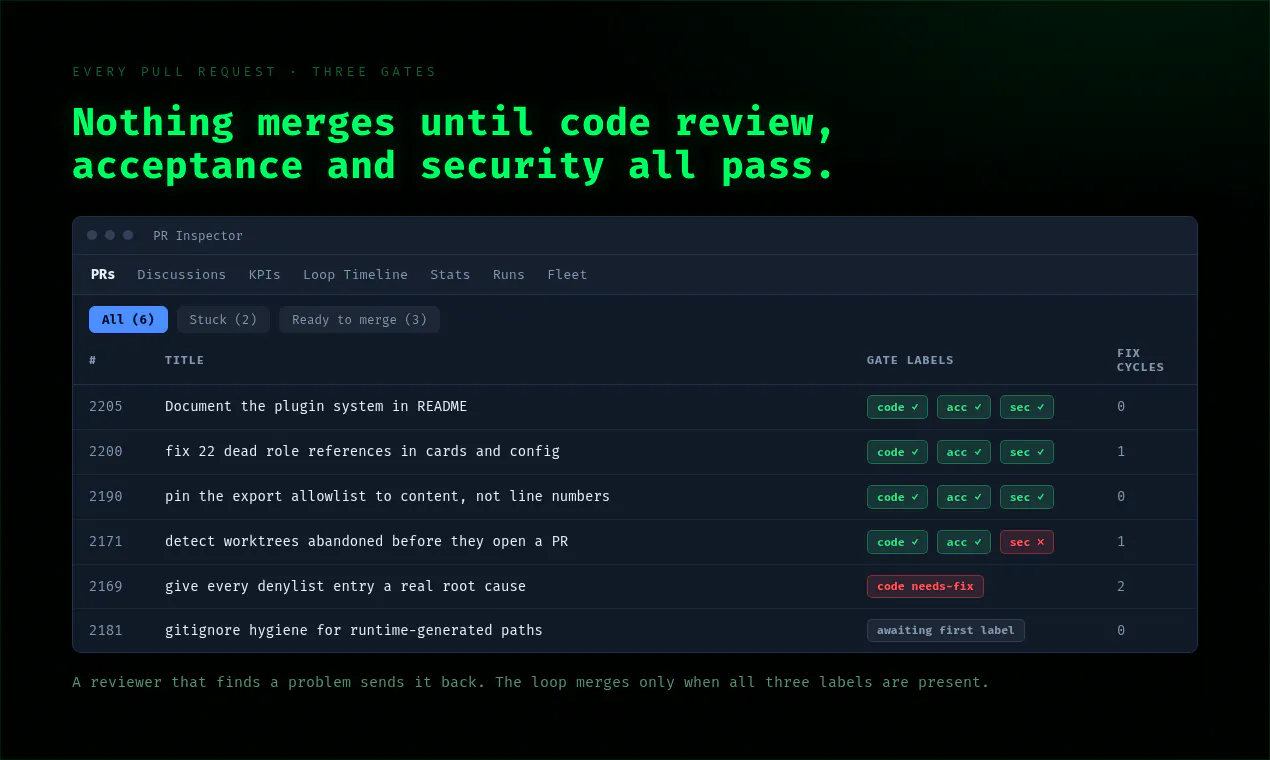
Task: Click the acc ✓ label on PR 2205
Action: coord(963,407)
